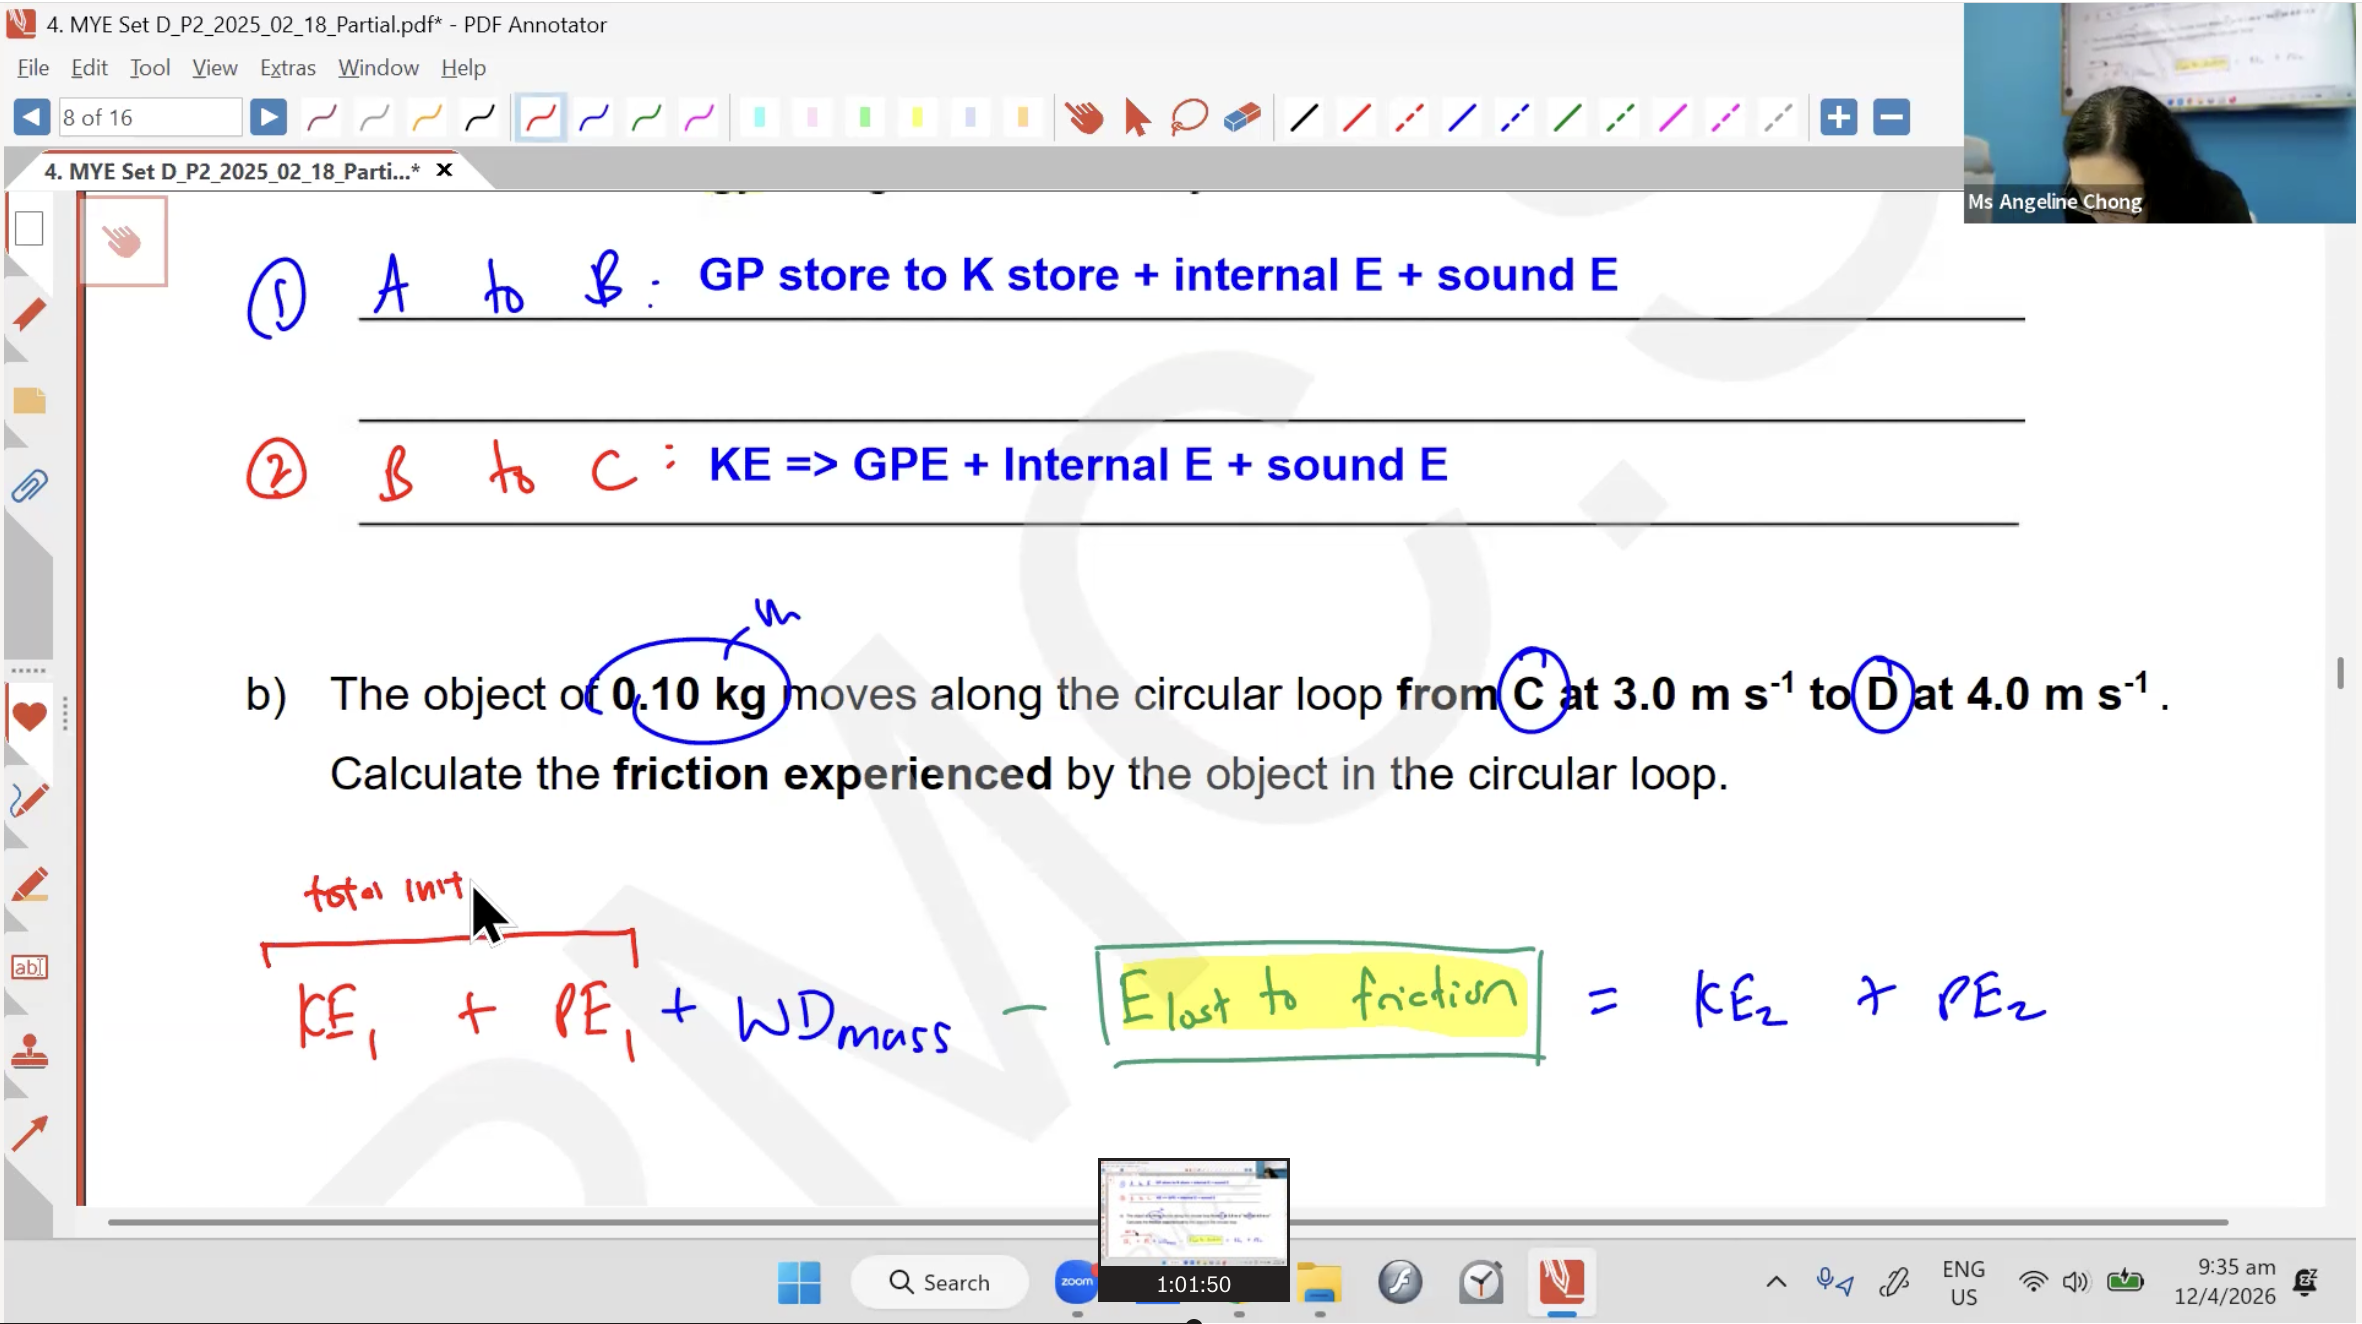Screen dimensions: 2362x1324
Task: Select the orange pen preset
Action: [427, 118]
